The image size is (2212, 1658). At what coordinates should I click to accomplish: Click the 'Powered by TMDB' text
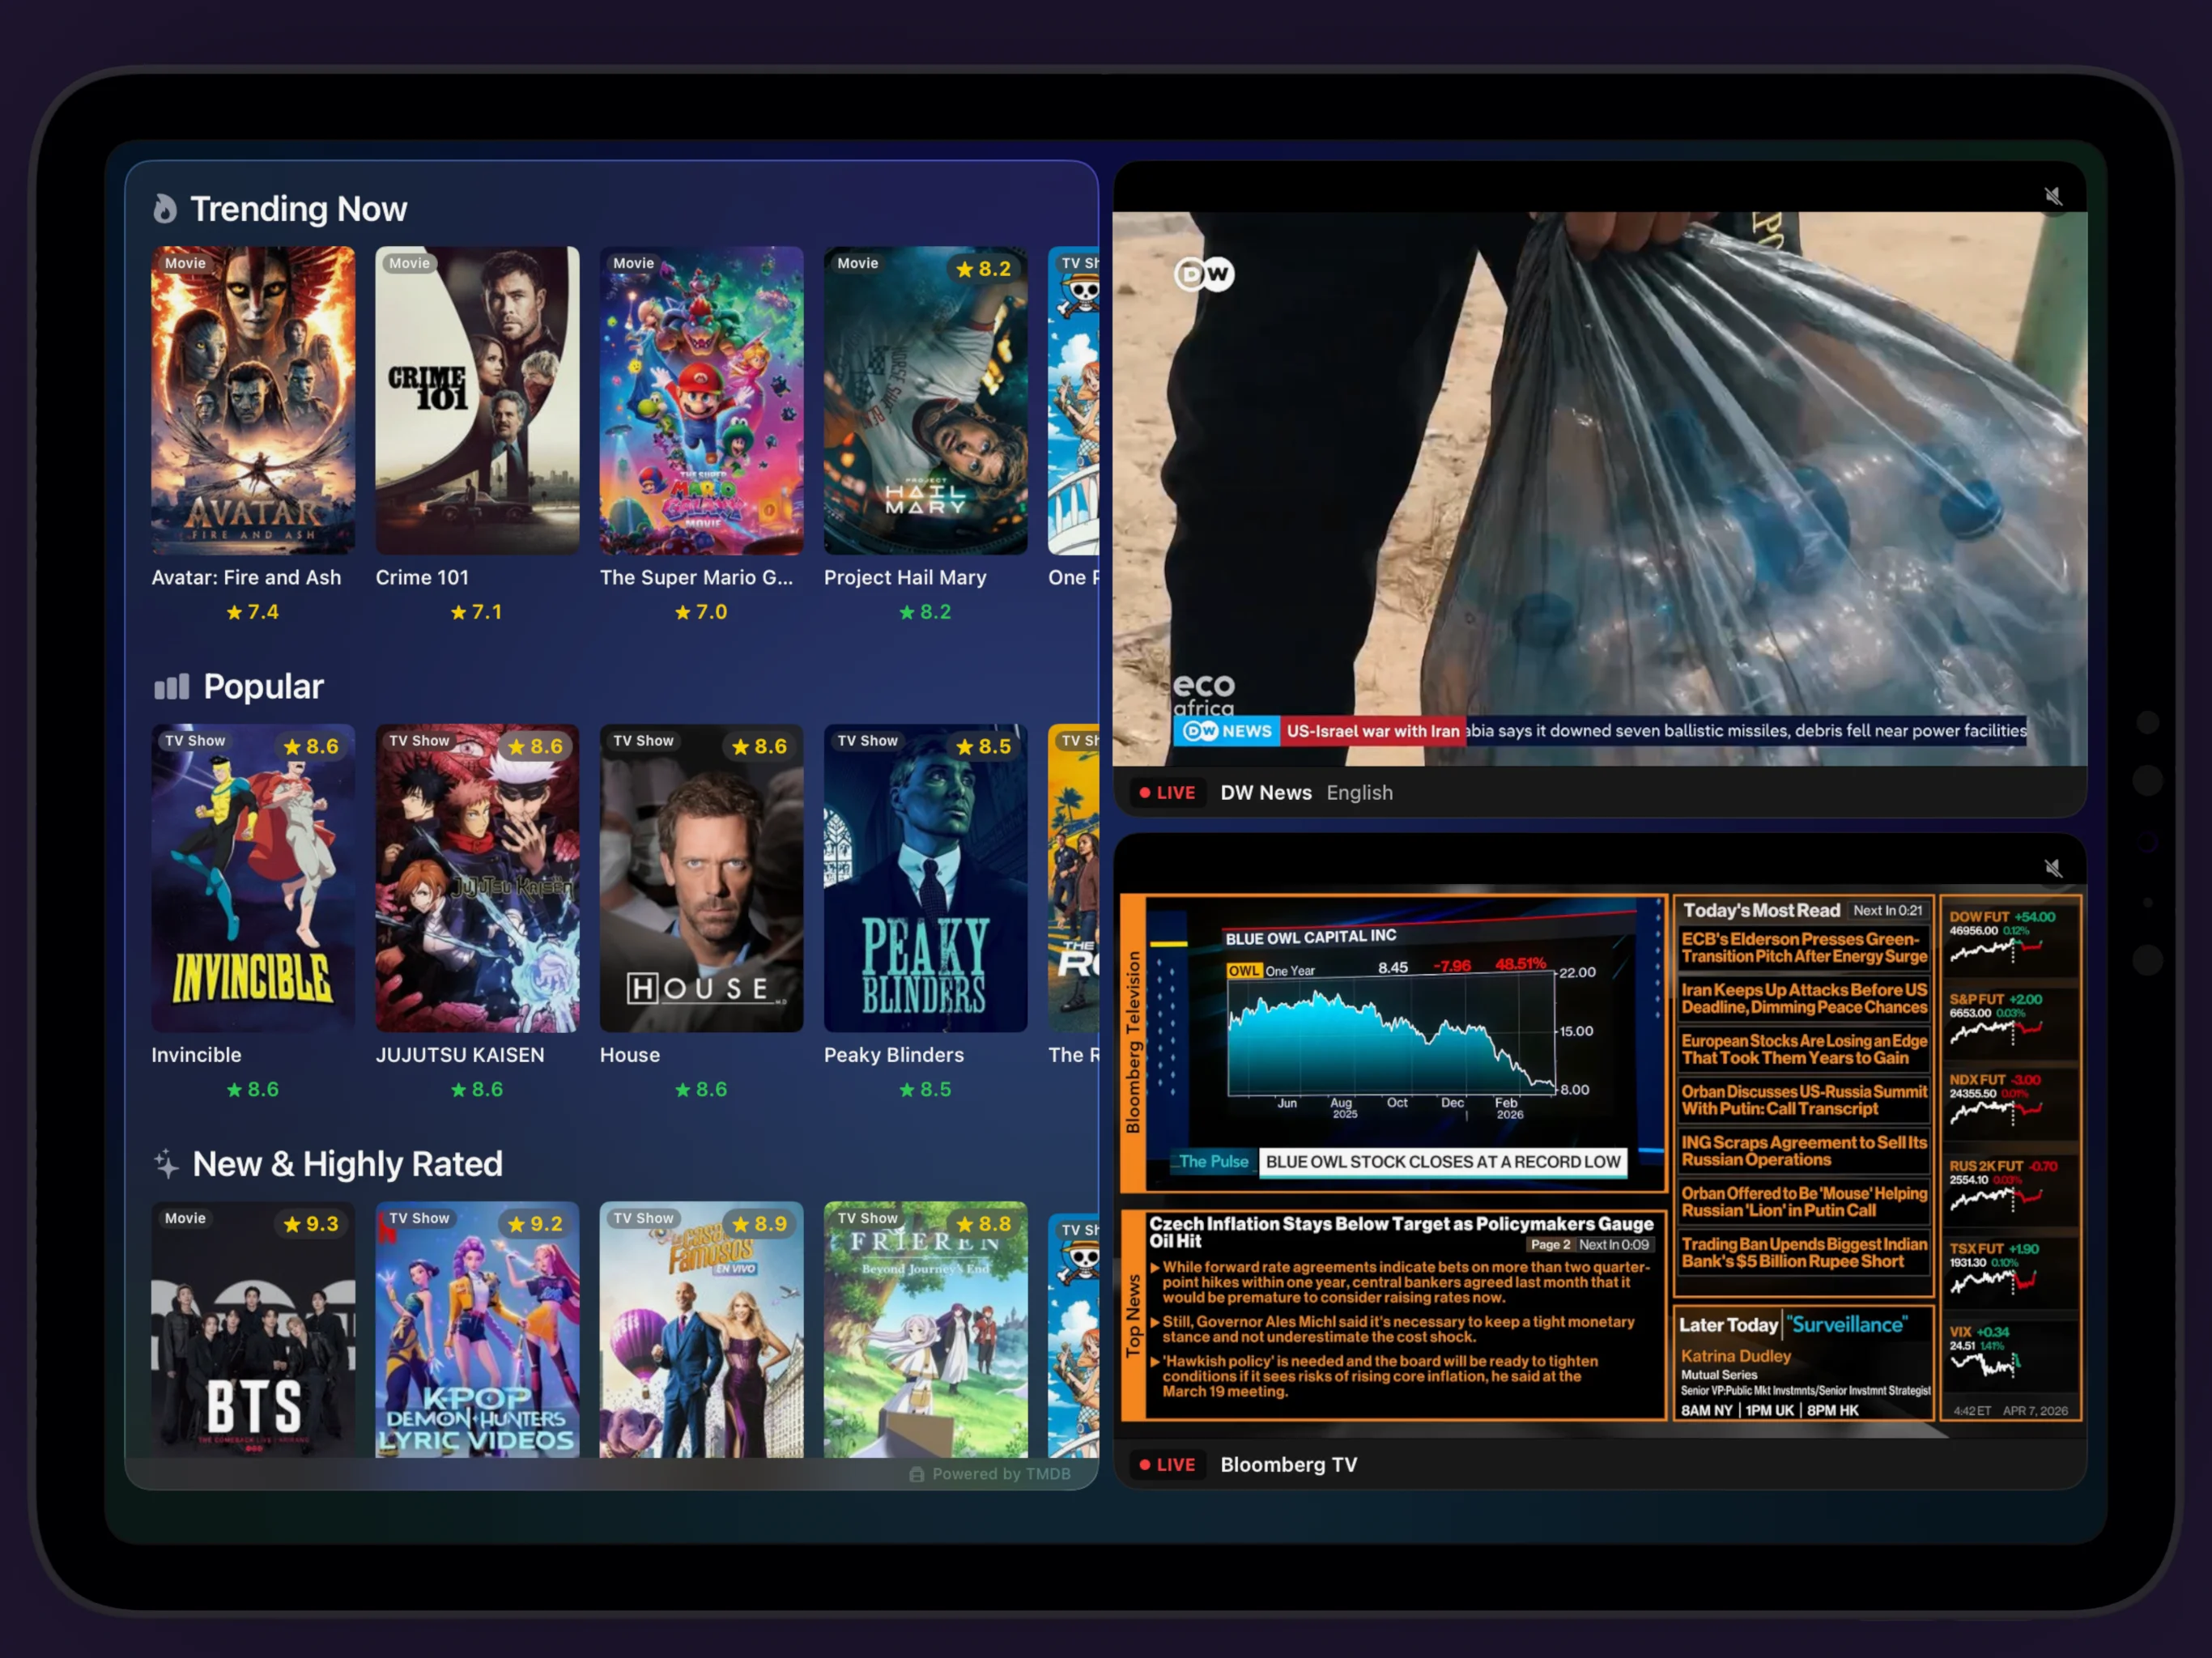1001,1475
